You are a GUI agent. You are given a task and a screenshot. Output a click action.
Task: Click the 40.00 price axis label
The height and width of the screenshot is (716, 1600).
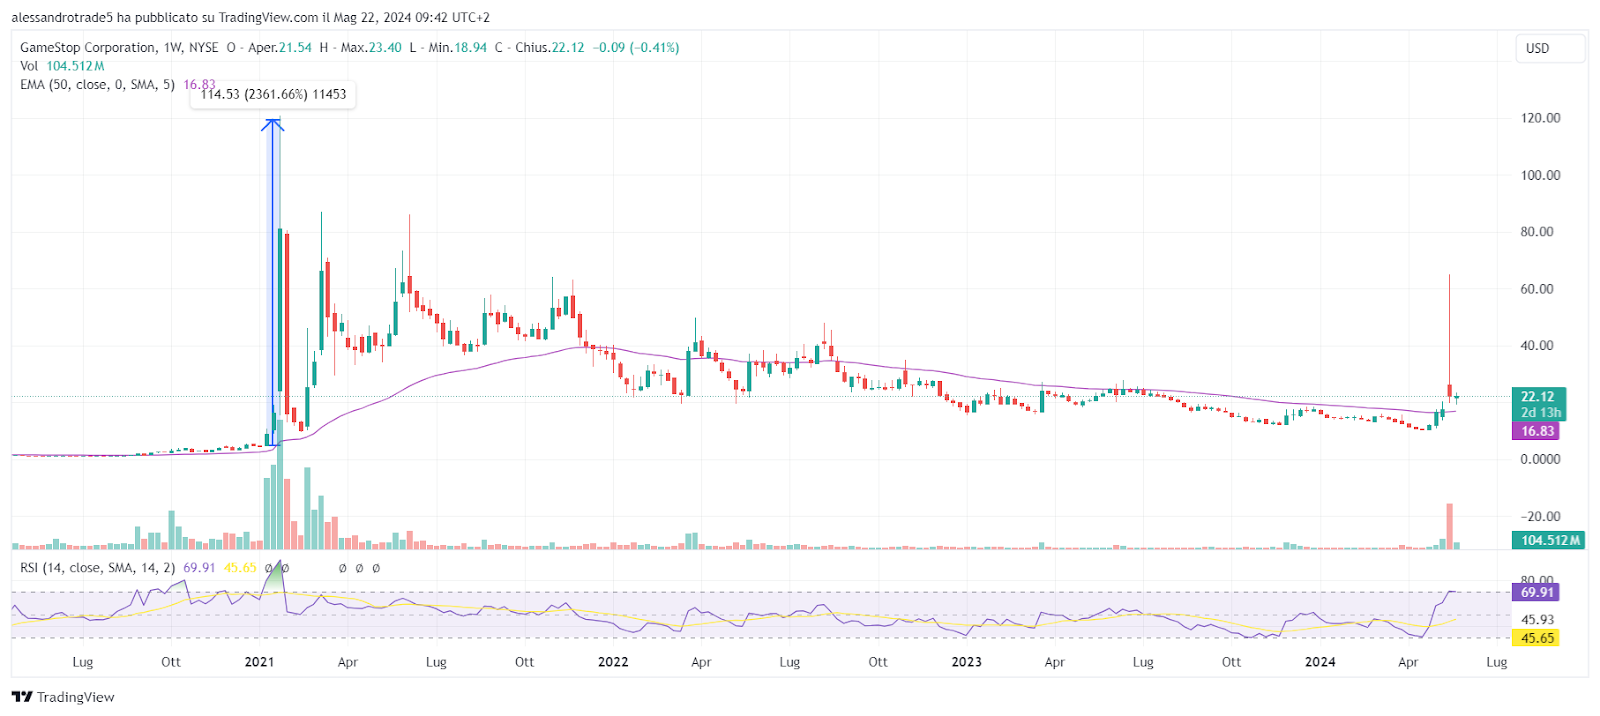pyautogui.click(x=1537, y=346)
